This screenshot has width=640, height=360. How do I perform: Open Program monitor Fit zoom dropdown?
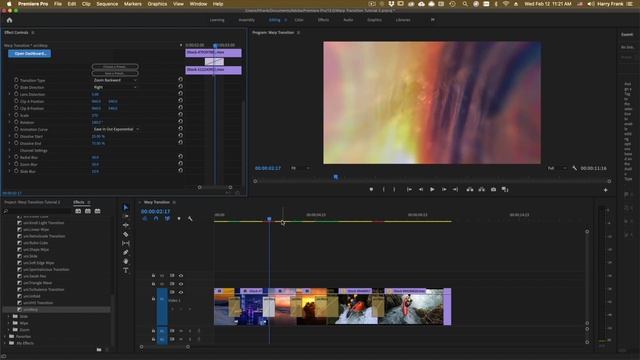point(300,168)
